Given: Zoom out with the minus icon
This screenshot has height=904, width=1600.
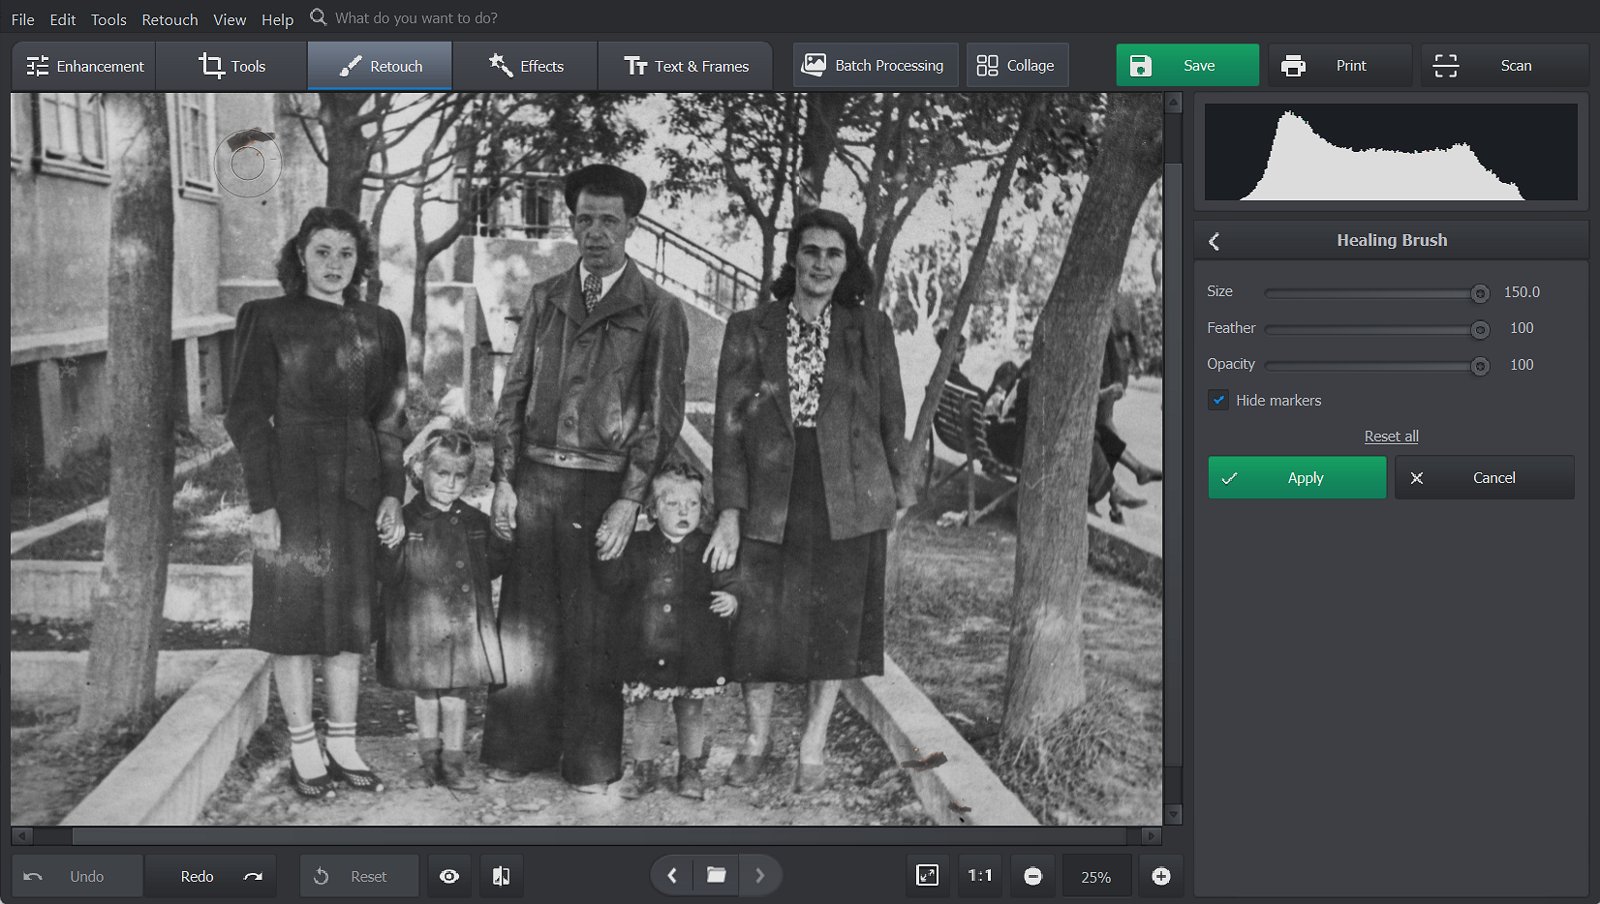Looking at the screenshot, I should [x=1033, y=876].
